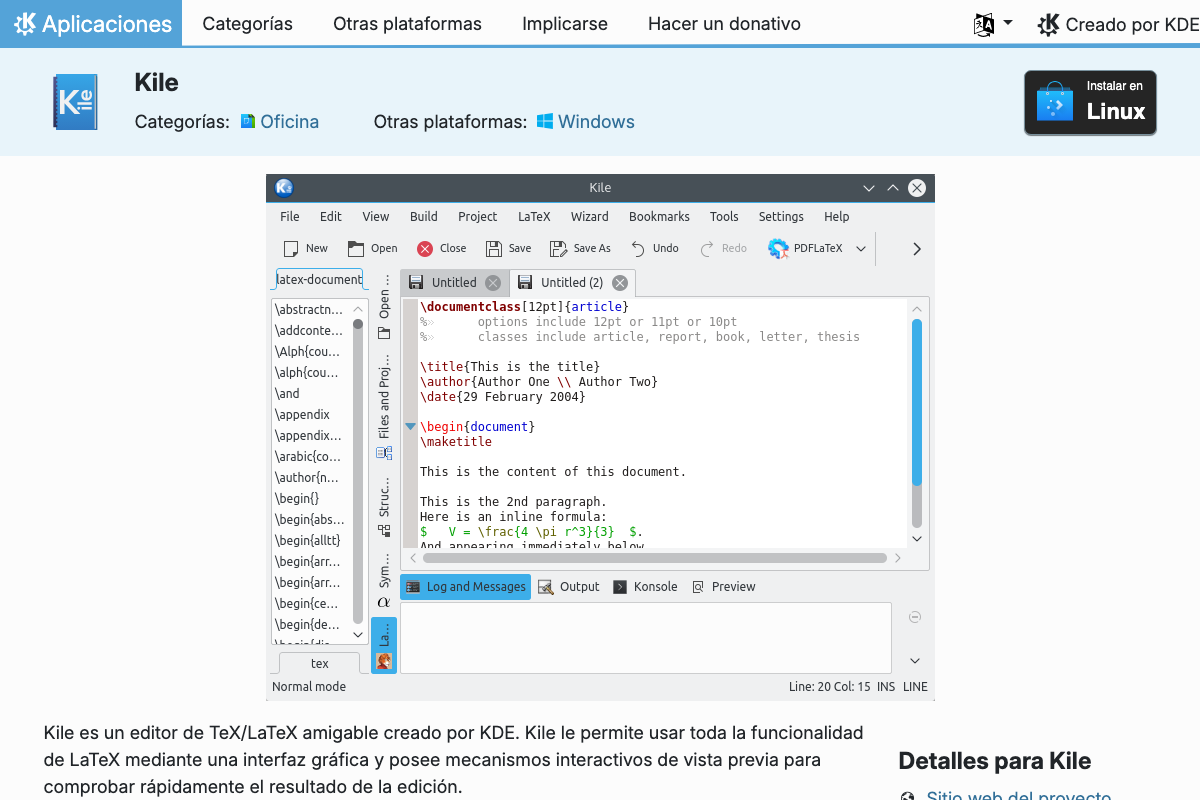Viewport: 1200px width, 800px height.
Task: Click the Undo arrow in Kile toolbar
Action: pos(638,249)
